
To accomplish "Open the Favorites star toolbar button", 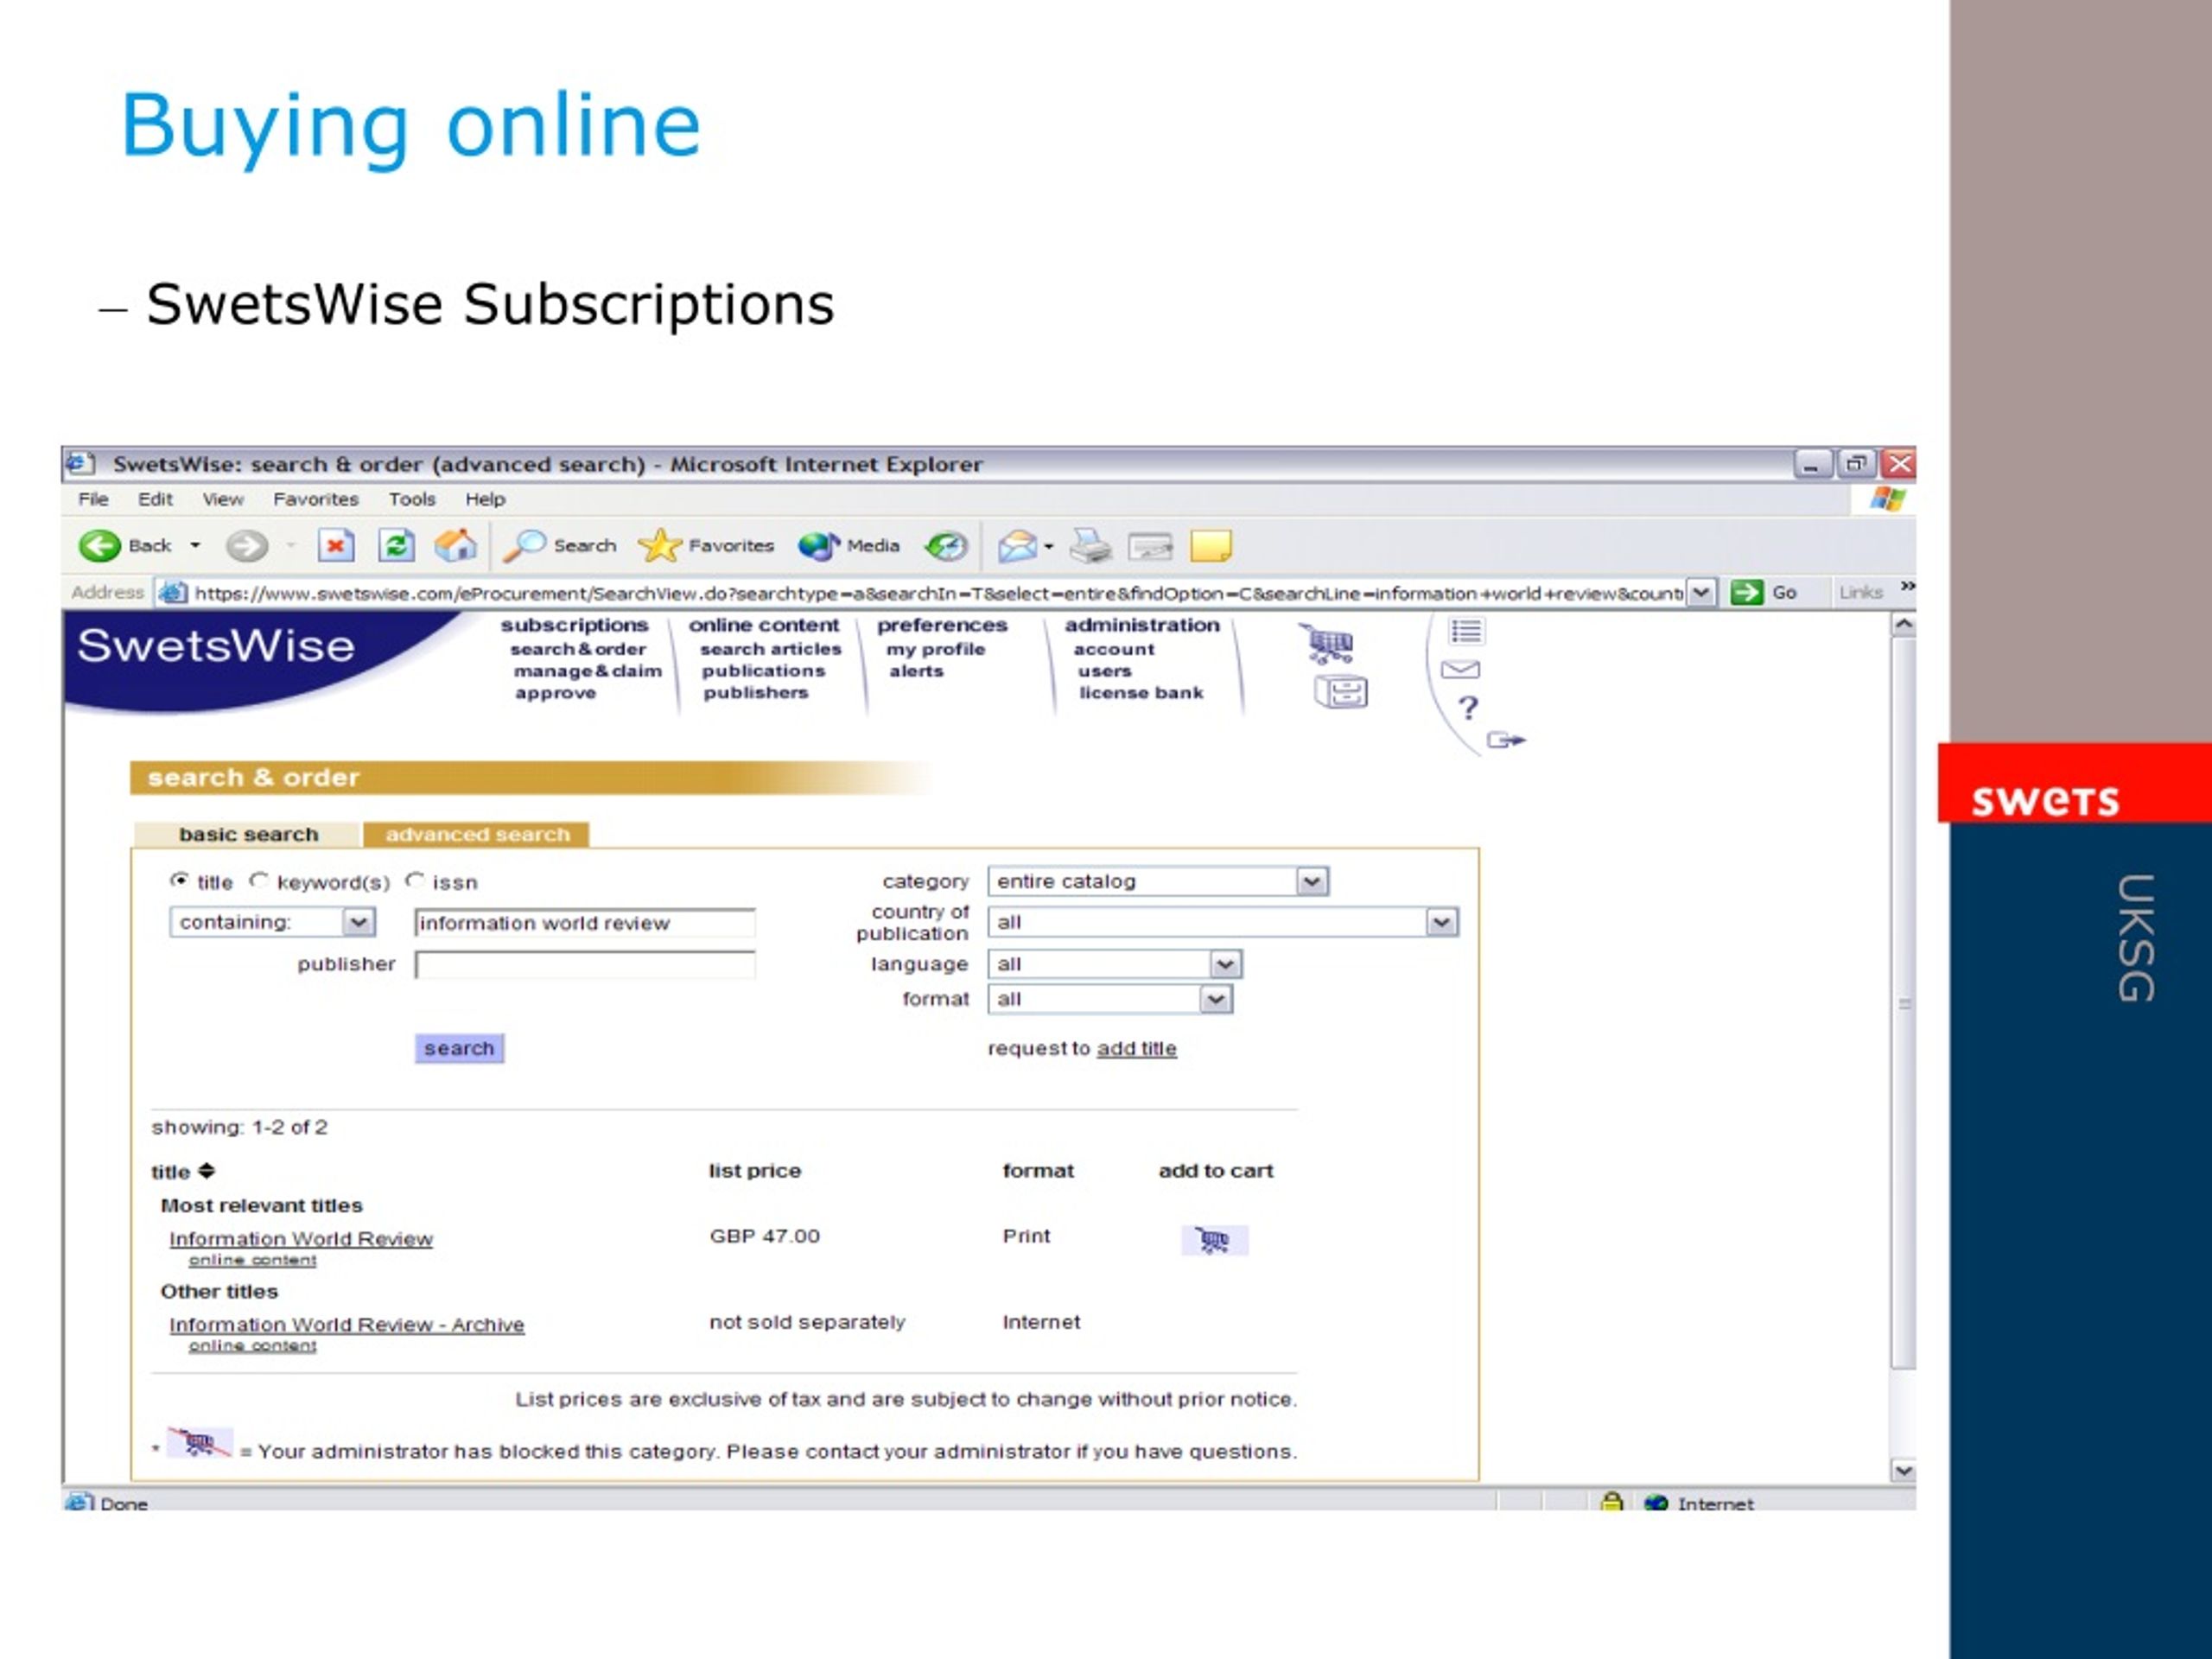I will [706, 545].
